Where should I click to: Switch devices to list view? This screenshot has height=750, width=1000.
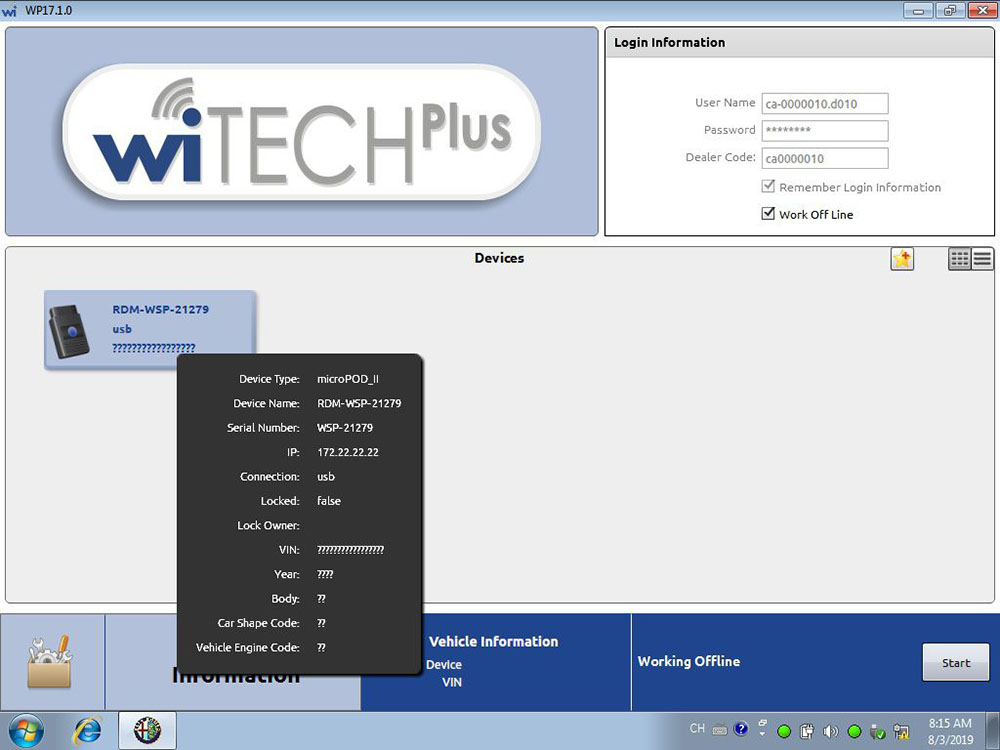982,259
